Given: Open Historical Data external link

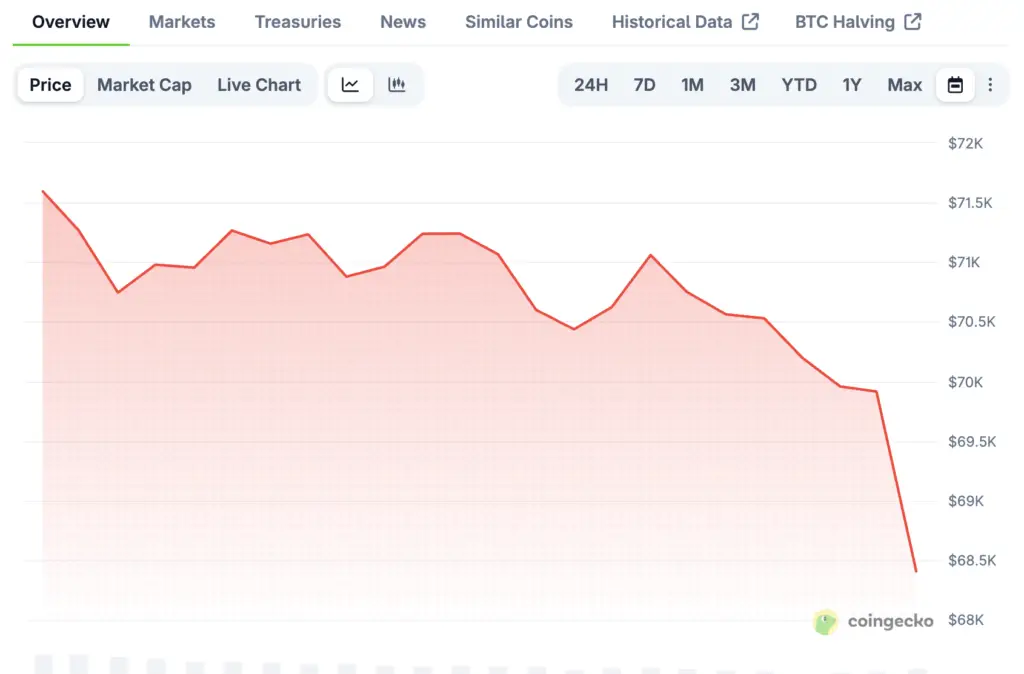Looking at the screenshot, I should pyautogui.click(x=685, y=22).
